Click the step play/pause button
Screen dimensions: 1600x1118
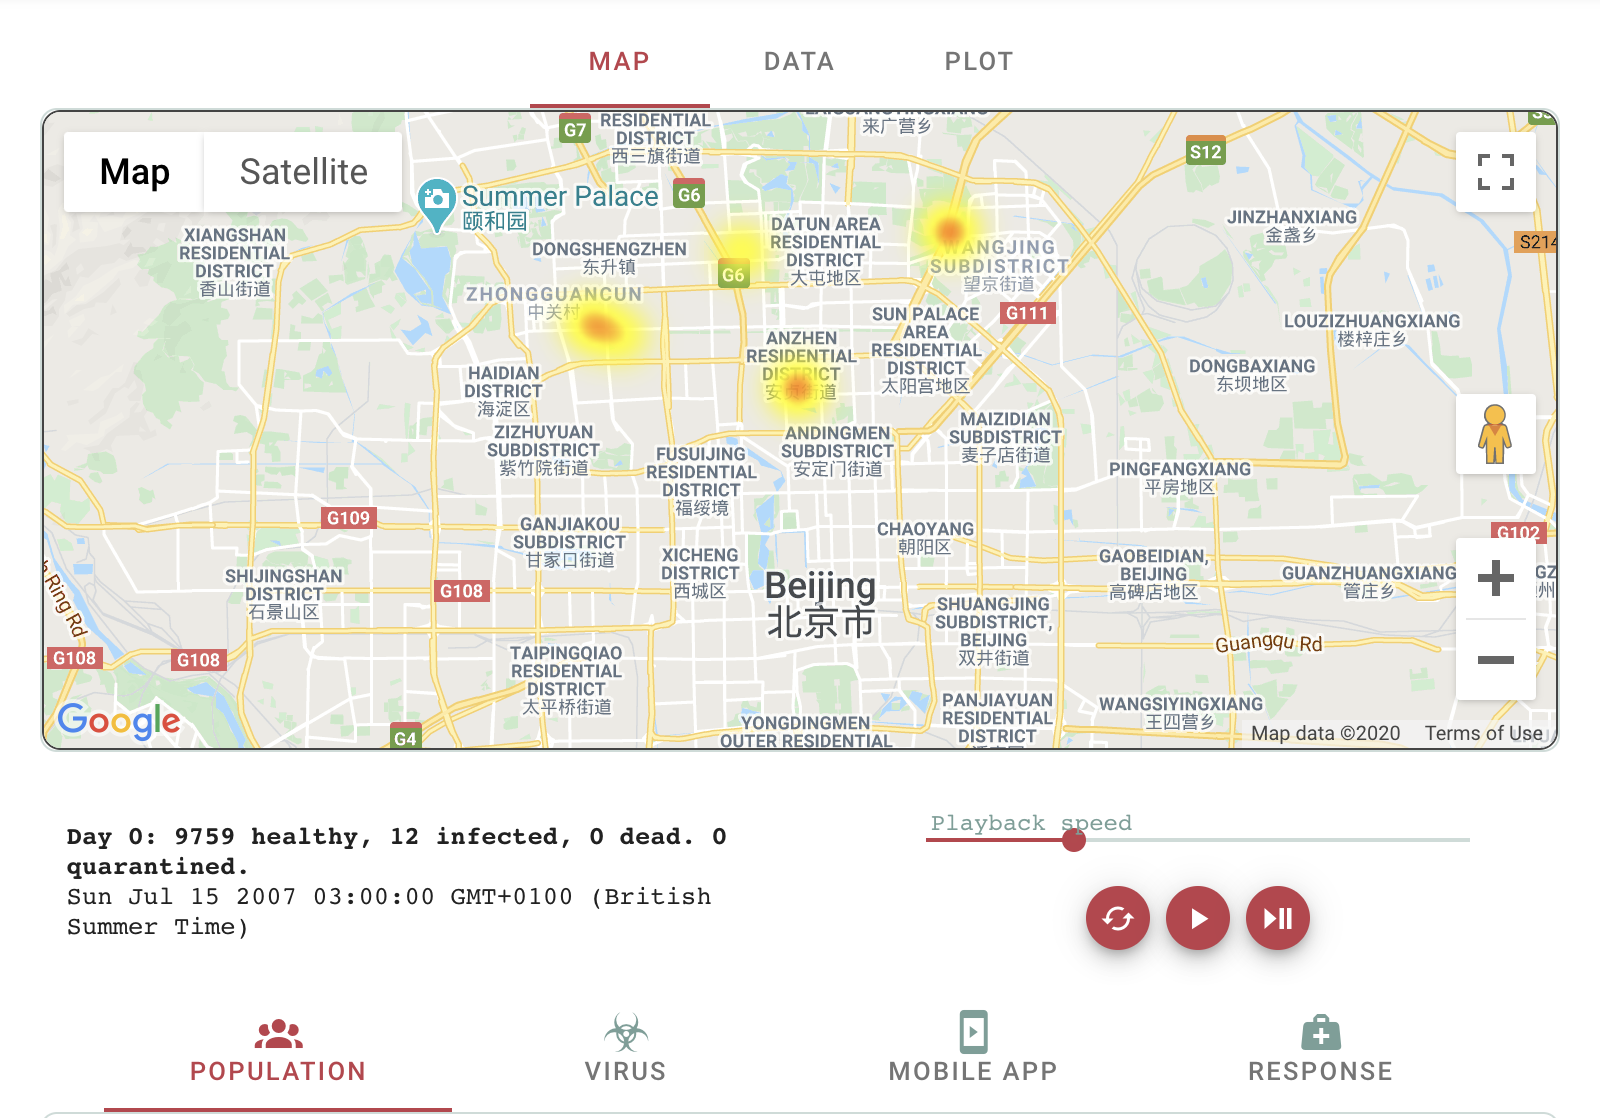pyautogui.click(x=1278, y=918)
